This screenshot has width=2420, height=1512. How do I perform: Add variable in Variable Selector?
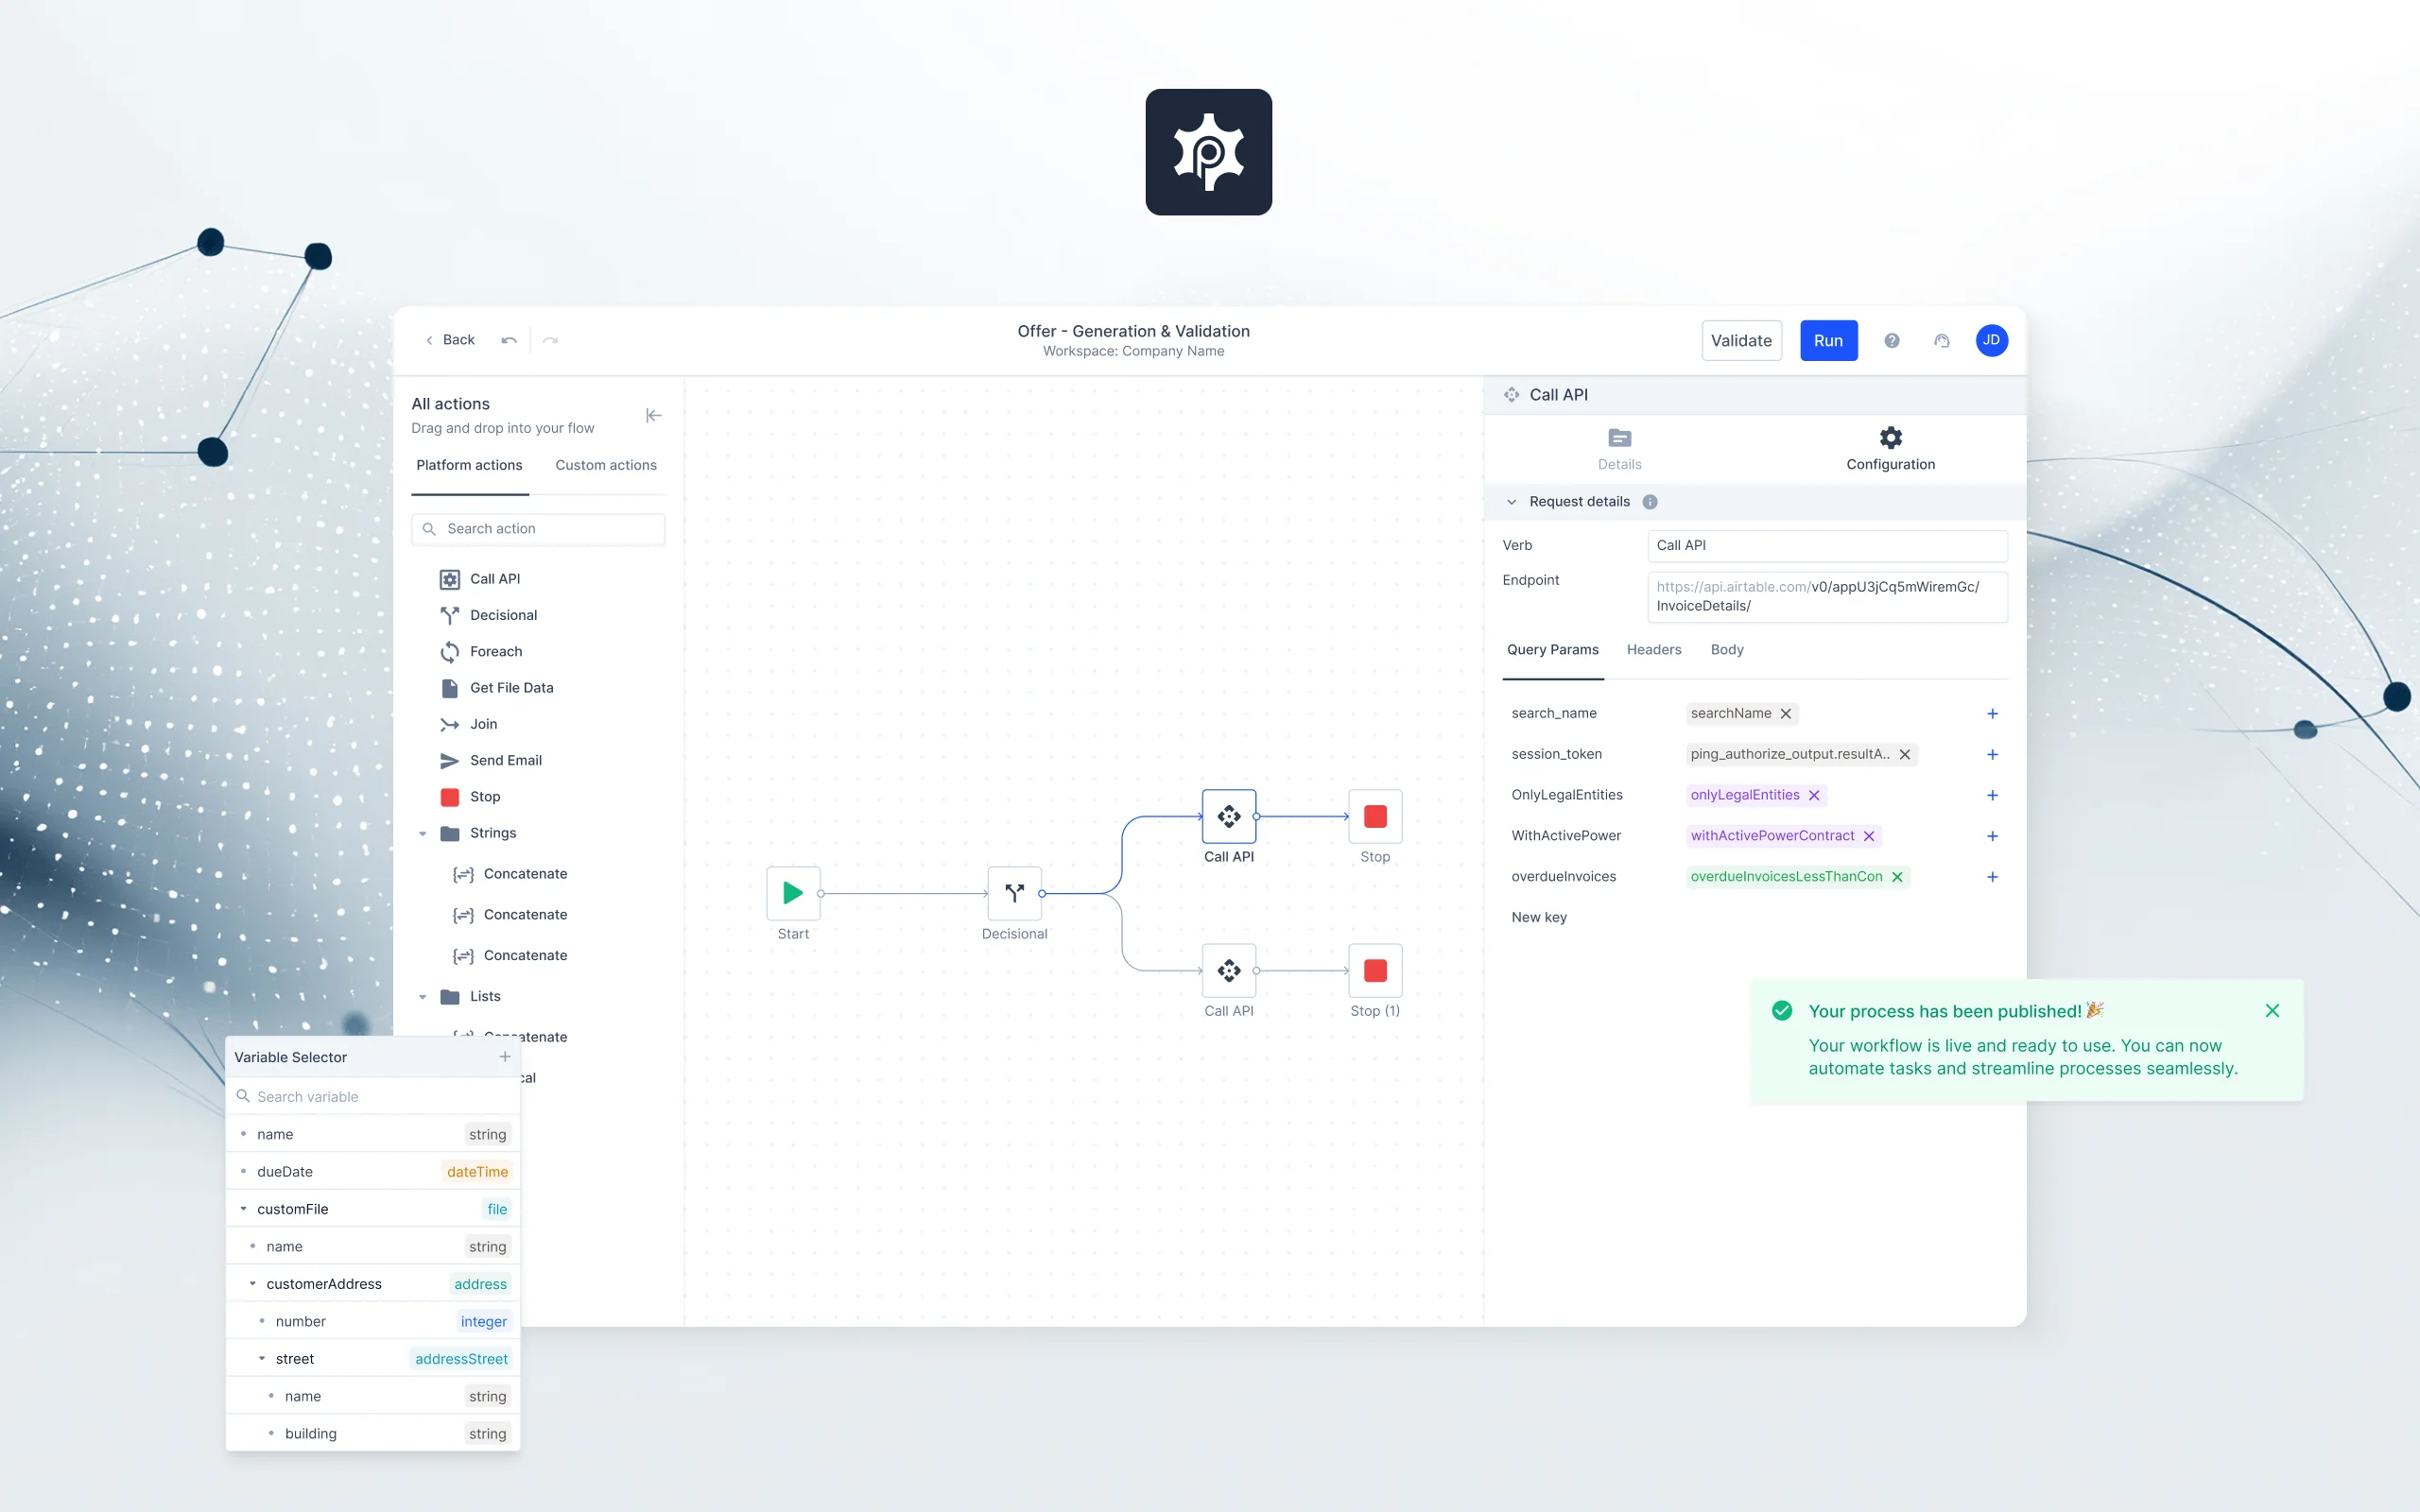pyautogui.click(x=505, y=1057)
